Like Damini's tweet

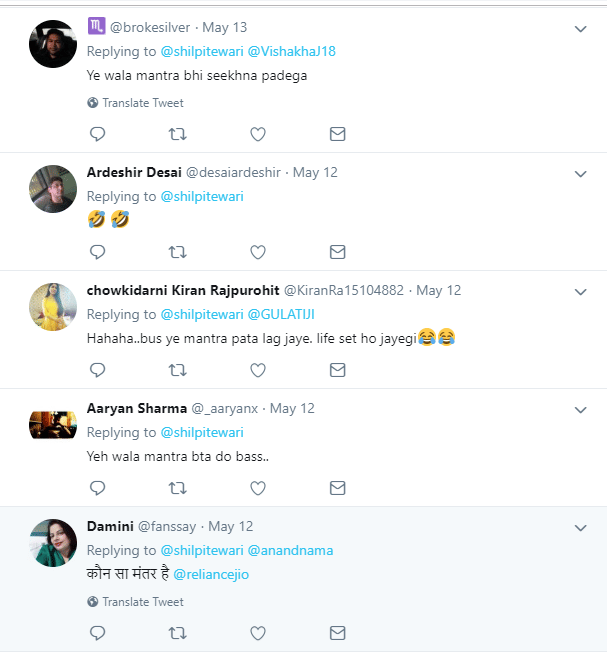257,633
